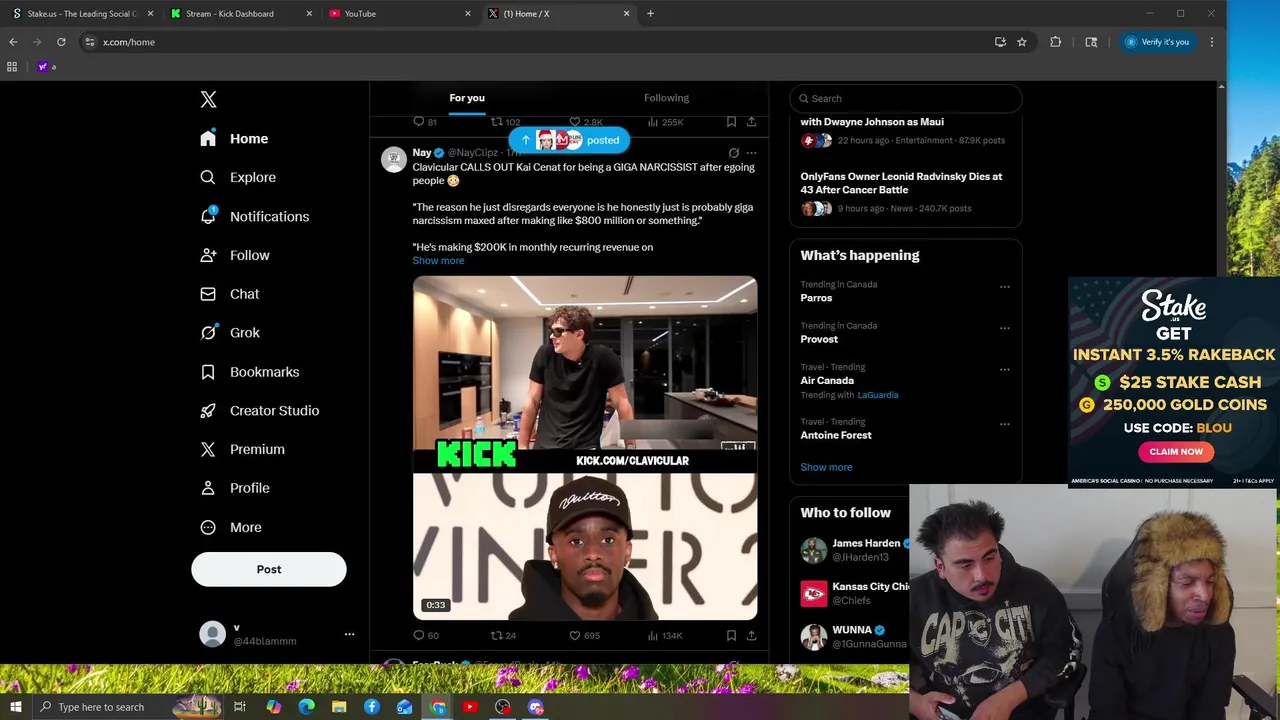Show more trends under What's happening
This screenshot has height=720, width=1280.
pyautogui.click(x=826, y=467)
